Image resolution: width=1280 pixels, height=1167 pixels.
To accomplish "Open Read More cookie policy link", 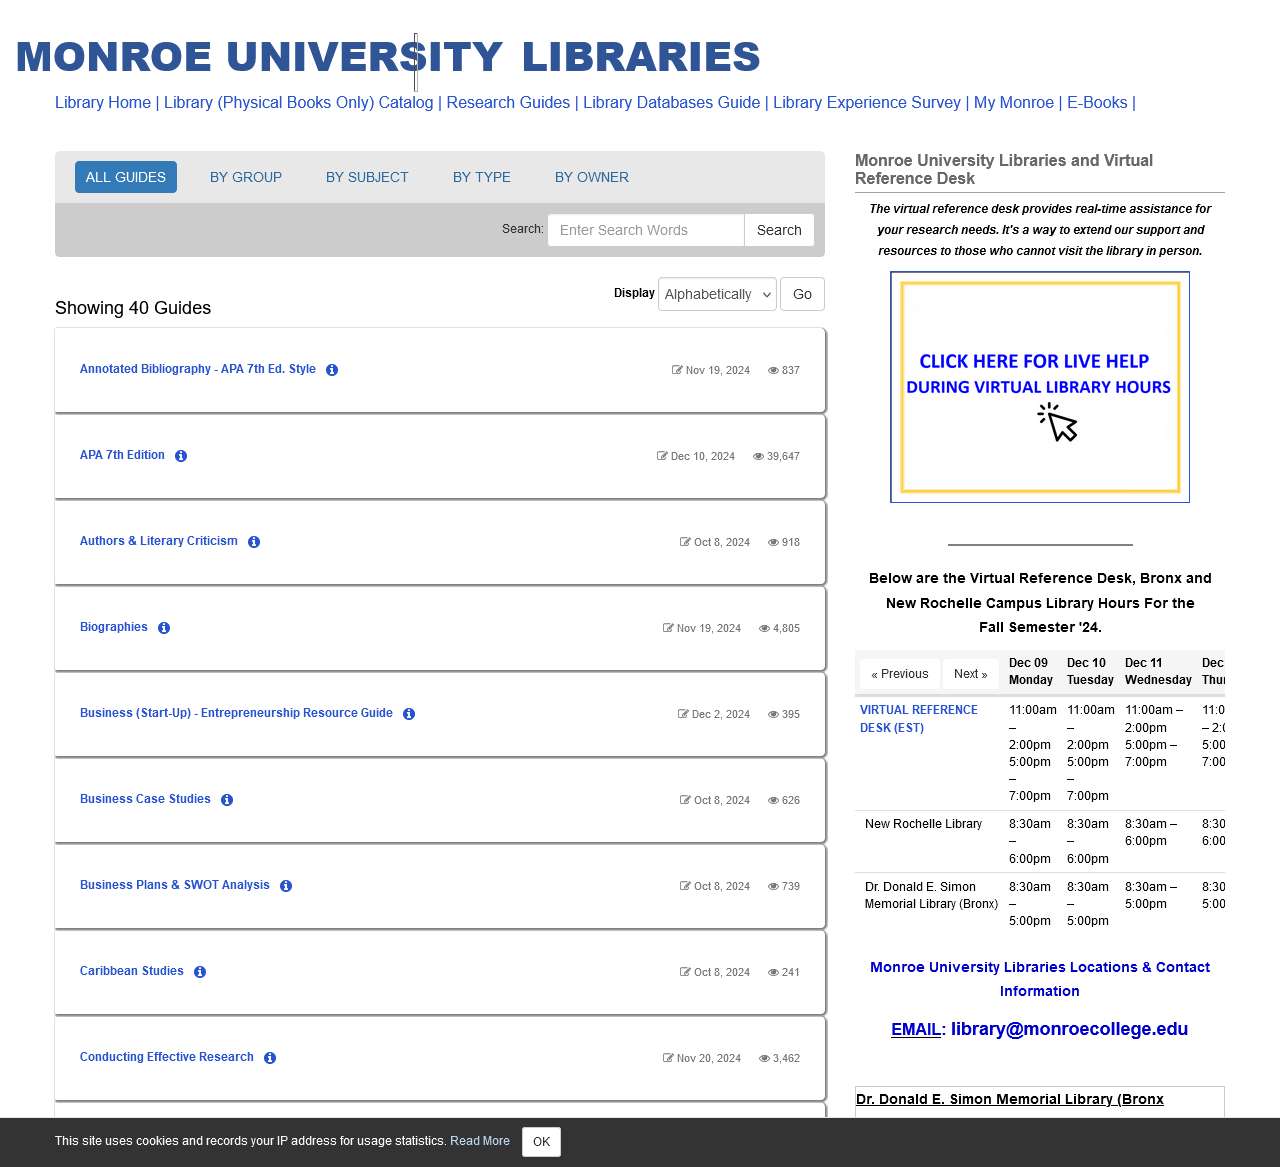I will point(480,1141).
